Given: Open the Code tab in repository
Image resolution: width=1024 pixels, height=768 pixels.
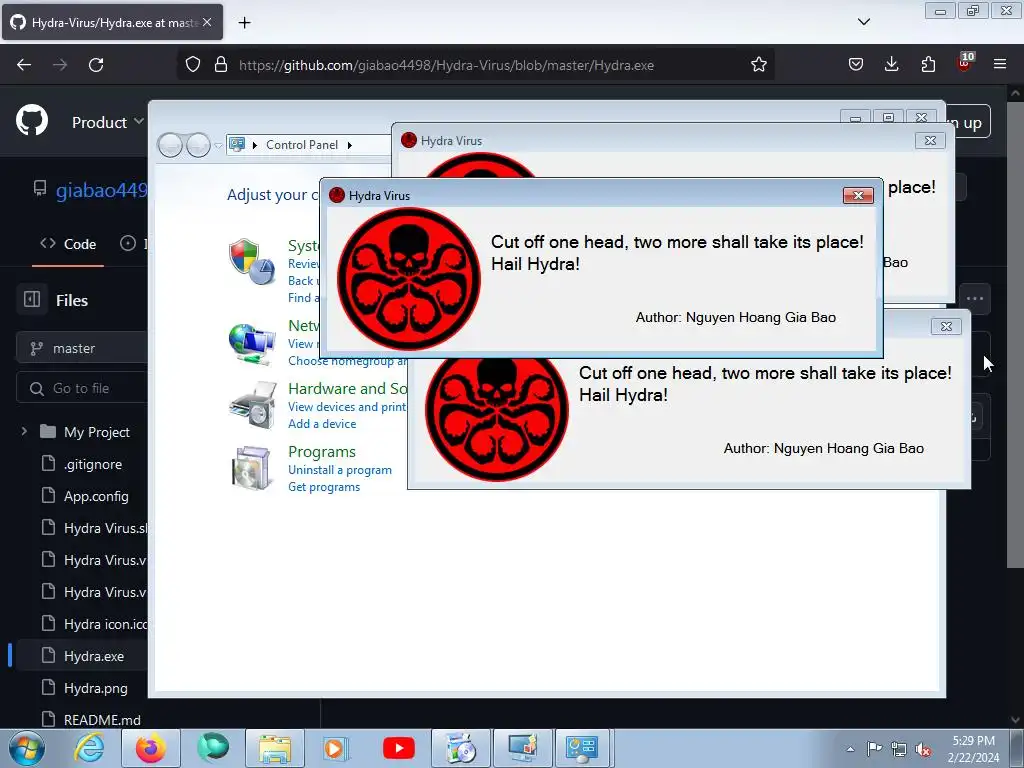Looking at the screenshot, I should click(68, 244).
